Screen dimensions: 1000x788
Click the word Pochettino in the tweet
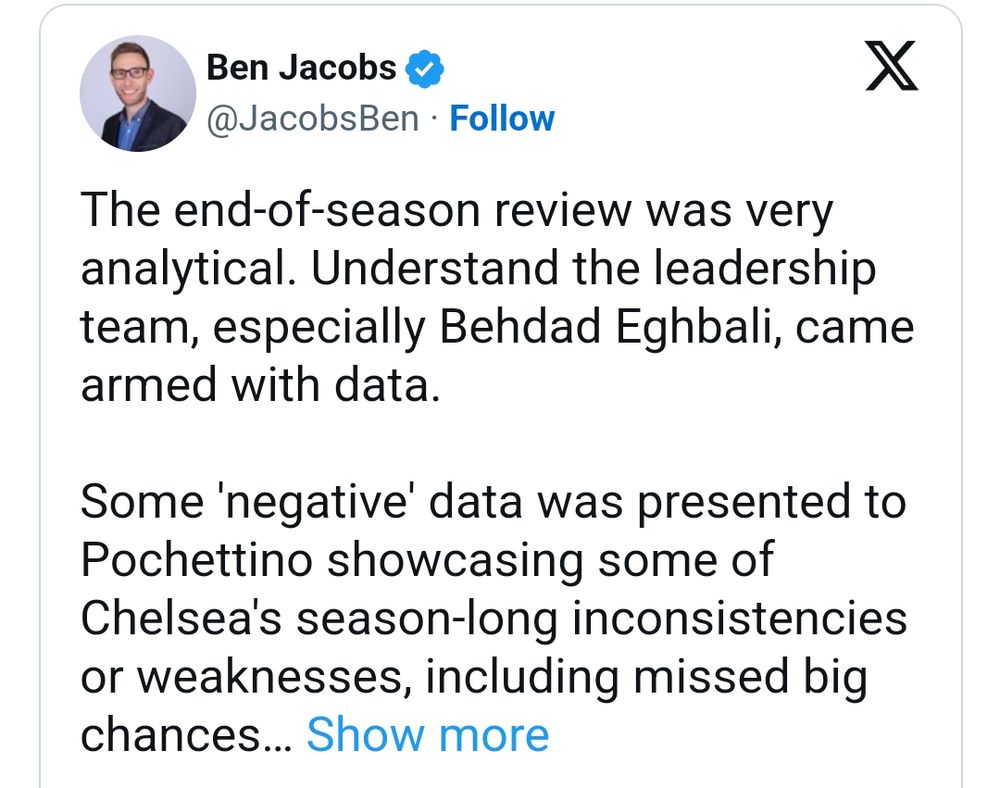click(x=196, y=560)
